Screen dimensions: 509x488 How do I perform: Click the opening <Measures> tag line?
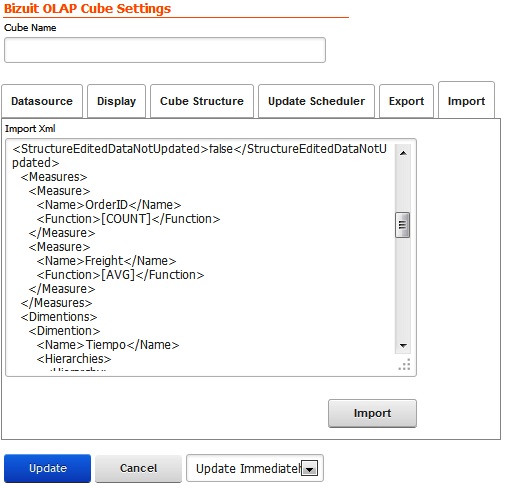tap(54, 177)
